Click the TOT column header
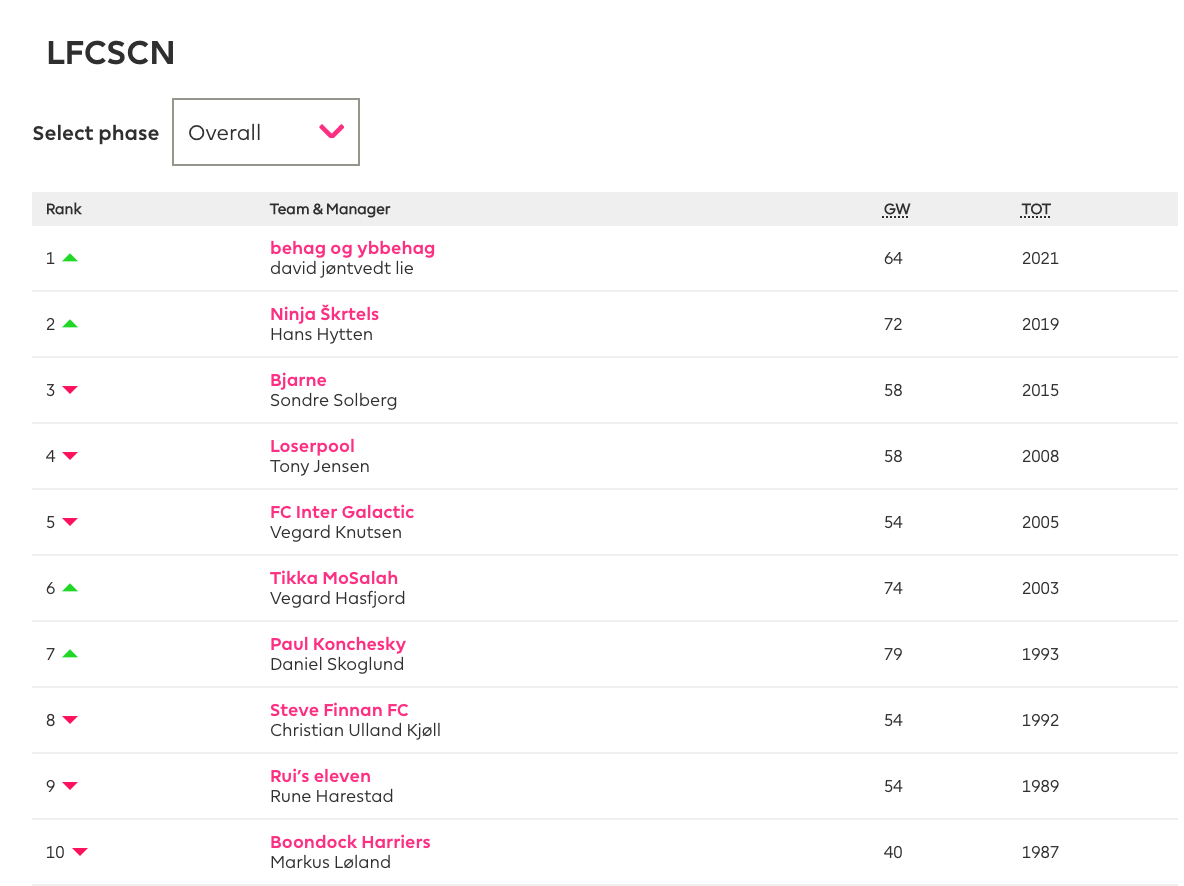This screenshot has height=886, width=1184. point(1036,210)
